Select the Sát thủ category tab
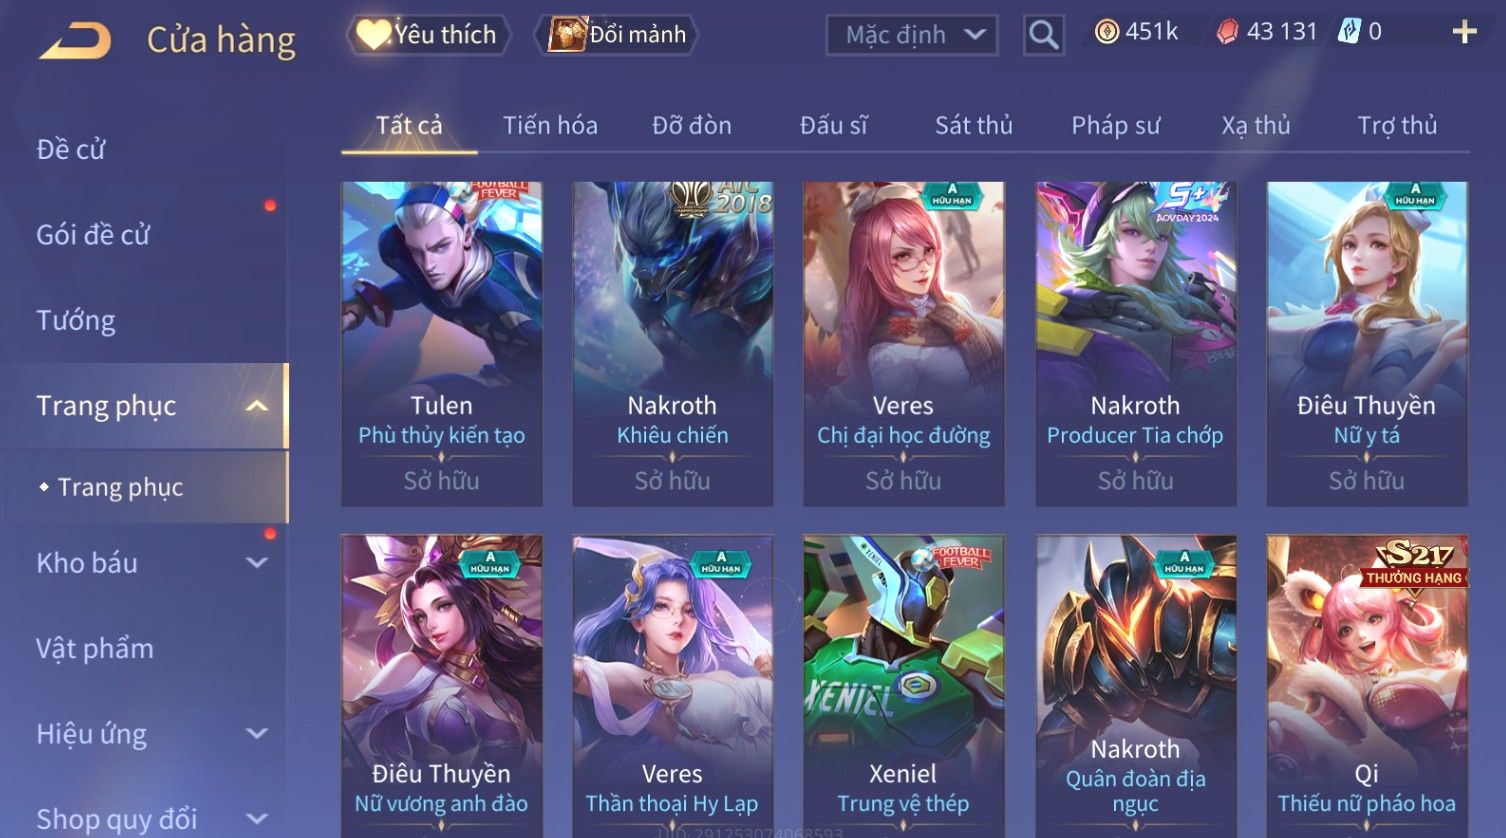Image resolution: width=1506 pixels, height=838 pixels. pyautogui.click(x=973, y=125)
